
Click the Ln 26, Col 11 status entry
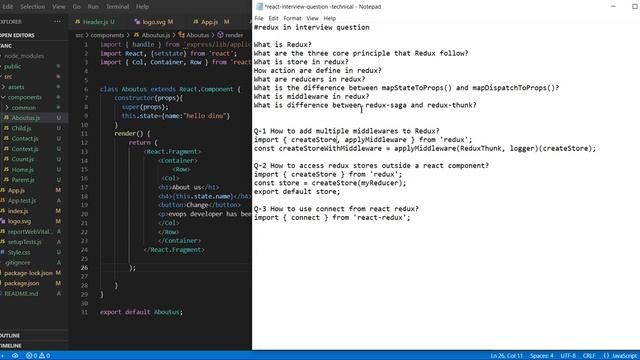tap(506, 356)
